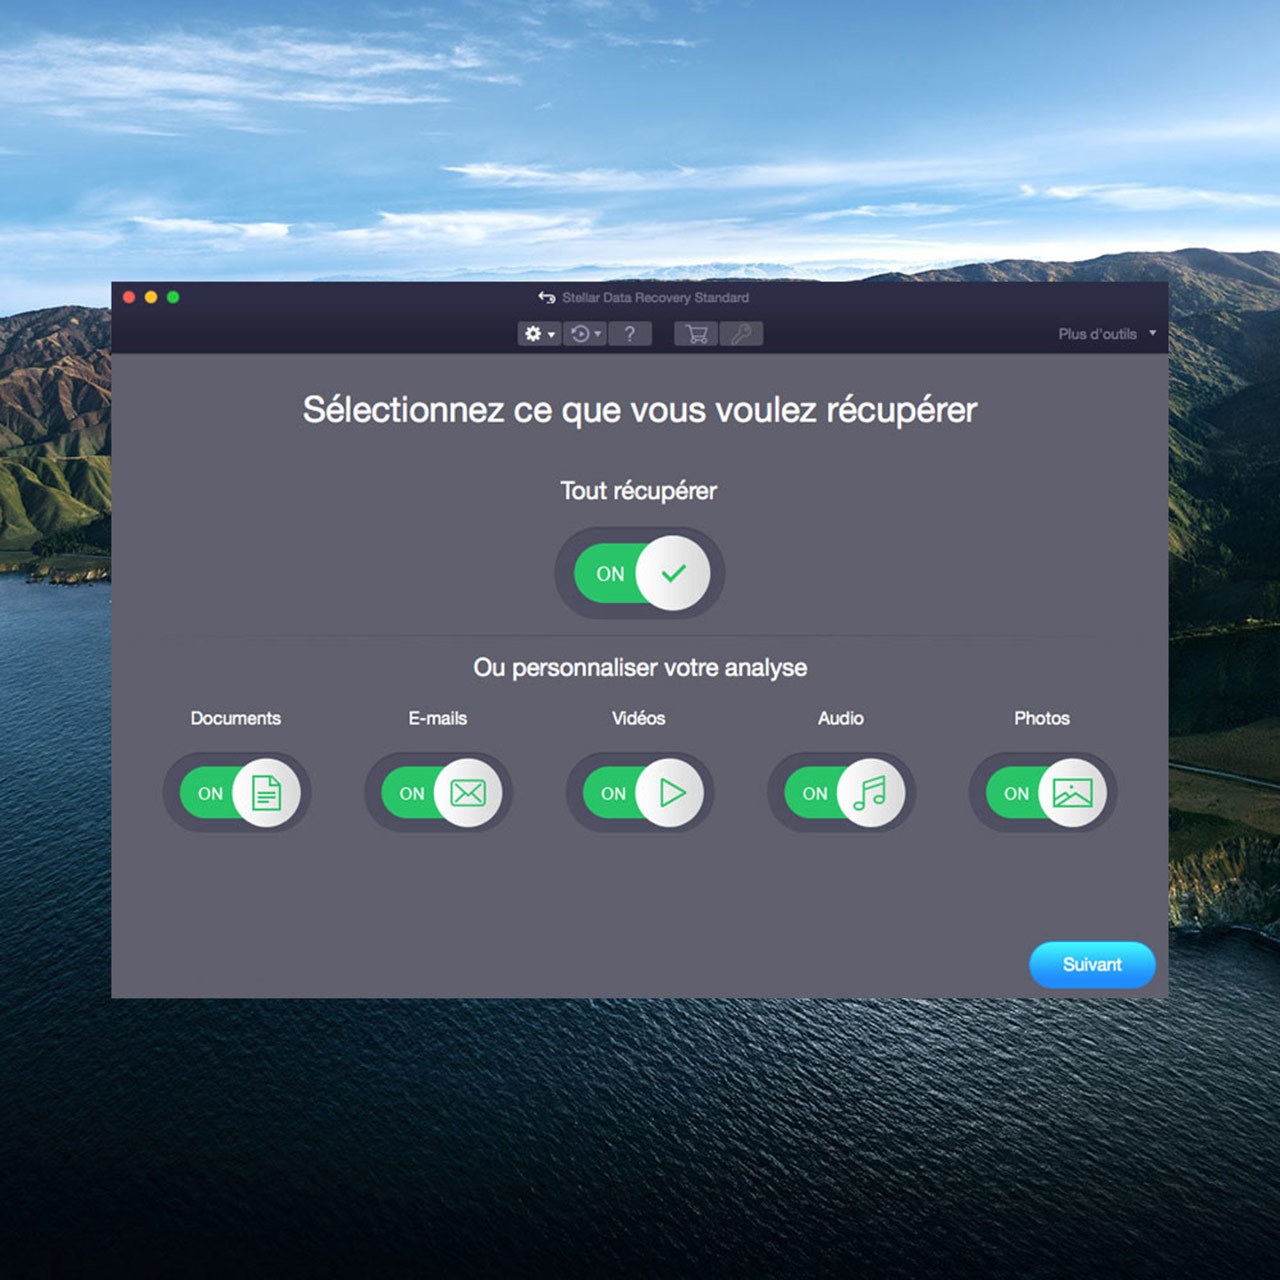Viewport: 1280px width, 1280px height.
Task: Click the Documents label
Action: [236, 718]
